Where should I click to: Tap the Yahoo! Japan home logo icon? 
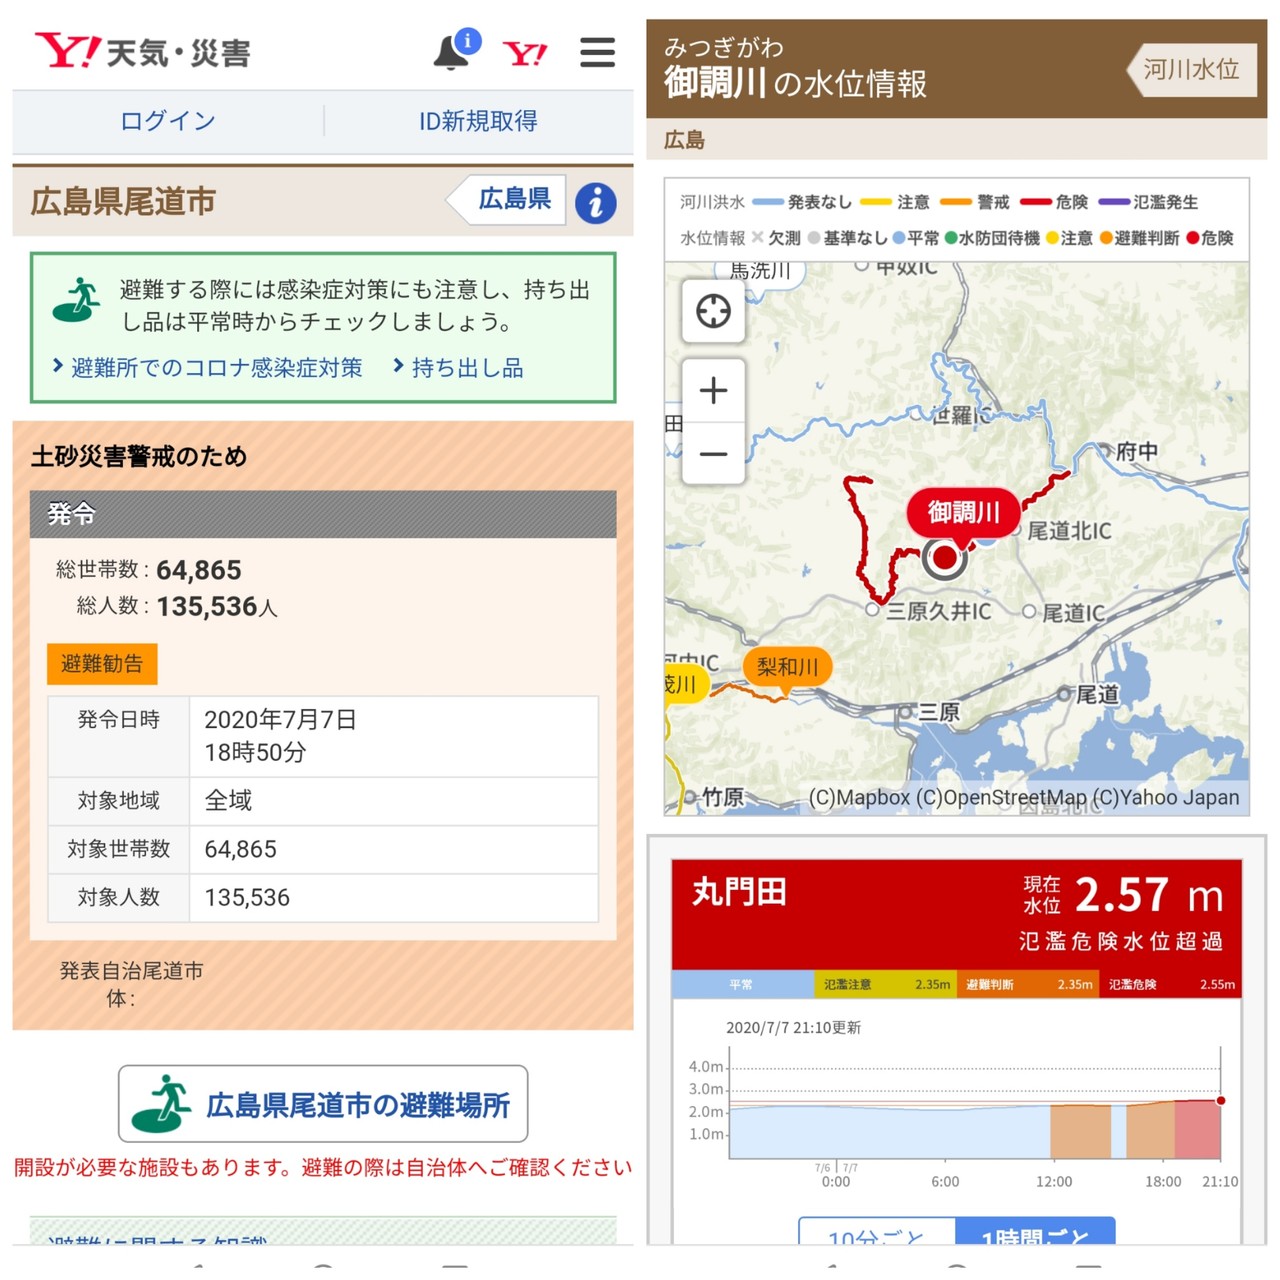pyautogui.click(x=525, y=53)
